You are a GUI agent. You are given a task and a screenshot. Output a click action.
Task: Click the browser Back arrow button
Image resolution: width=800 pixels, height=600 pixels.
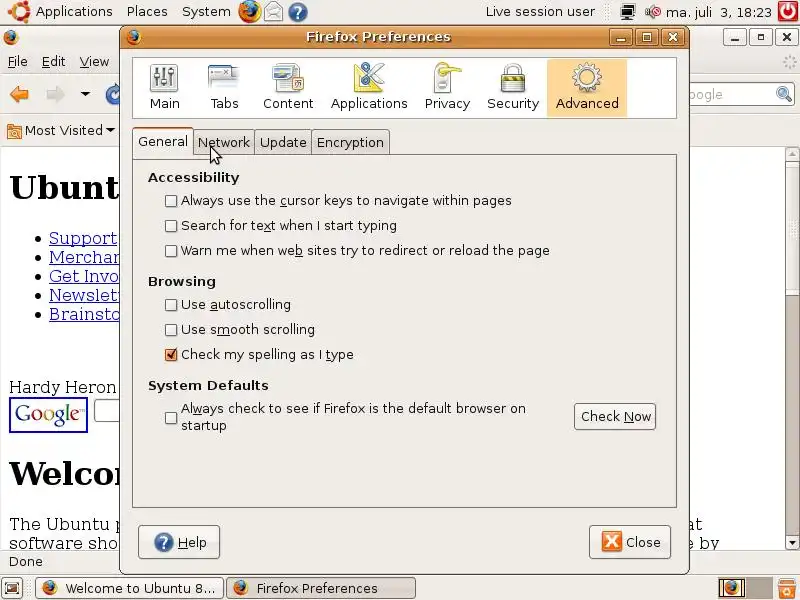point(19,94)
